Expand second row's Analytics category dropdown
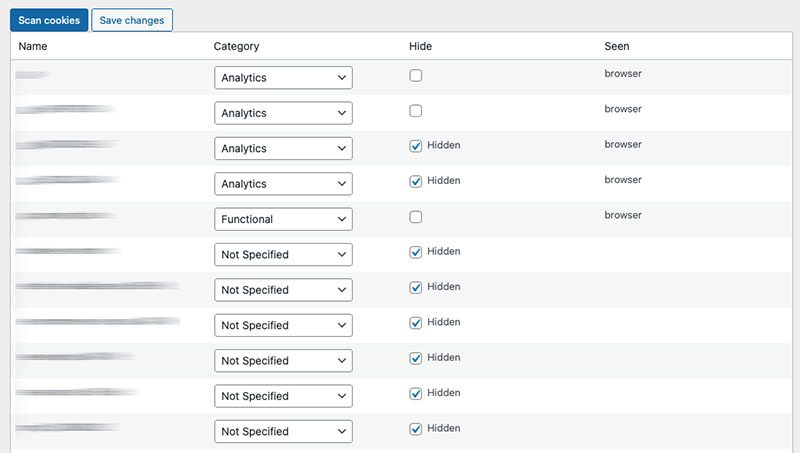 [x=283, y=113]
